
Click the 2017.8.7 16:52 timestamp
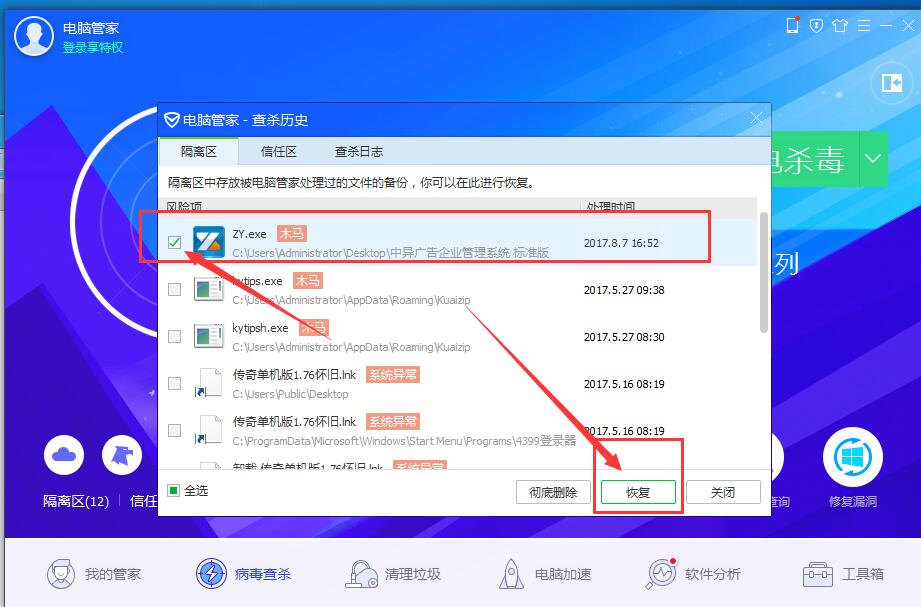click(621, 243)
